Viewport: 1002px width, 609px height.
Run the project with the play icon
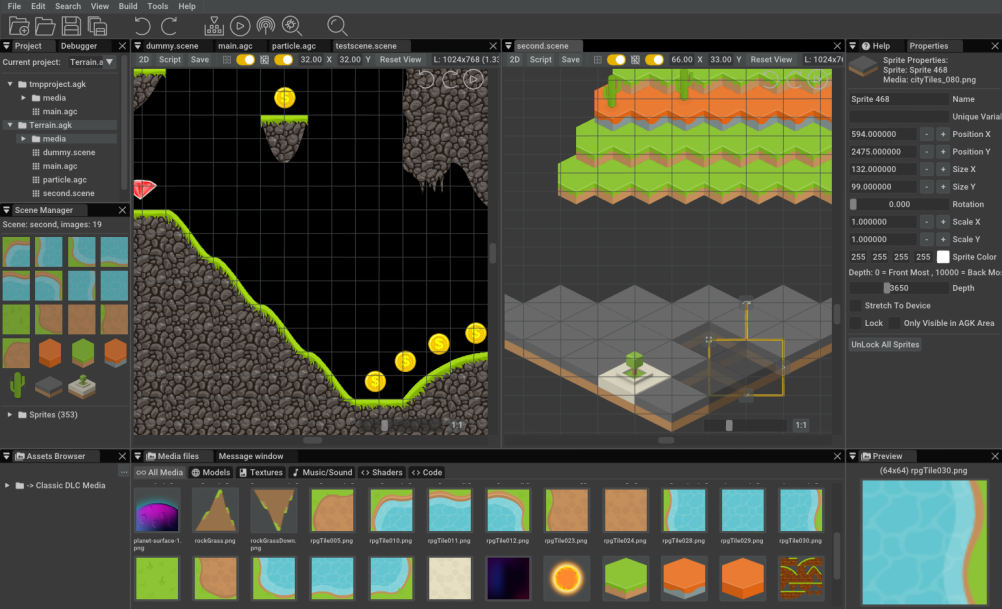(x=240, y=26)
